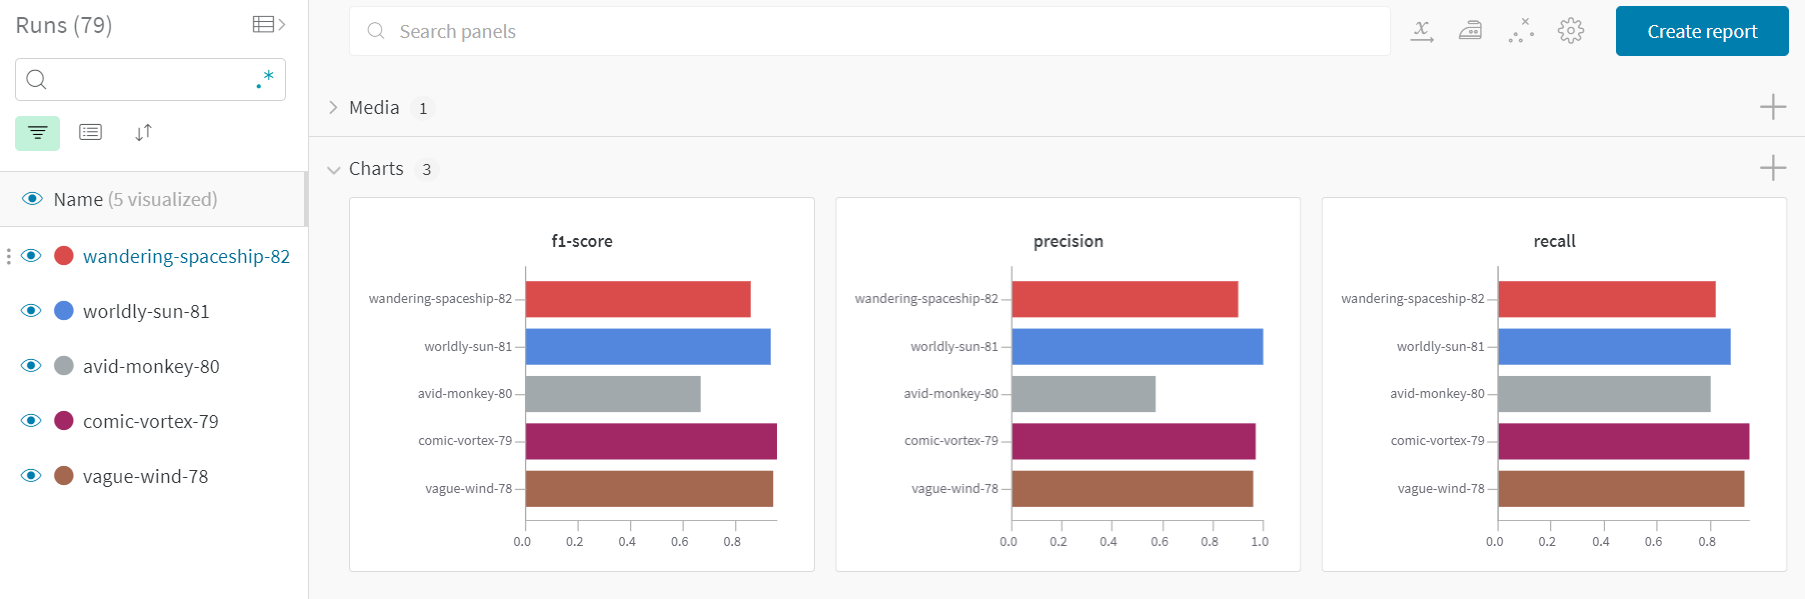Open workspace settings gear
Viewport: 1805px width, 599px height.
click(1571, 31)
